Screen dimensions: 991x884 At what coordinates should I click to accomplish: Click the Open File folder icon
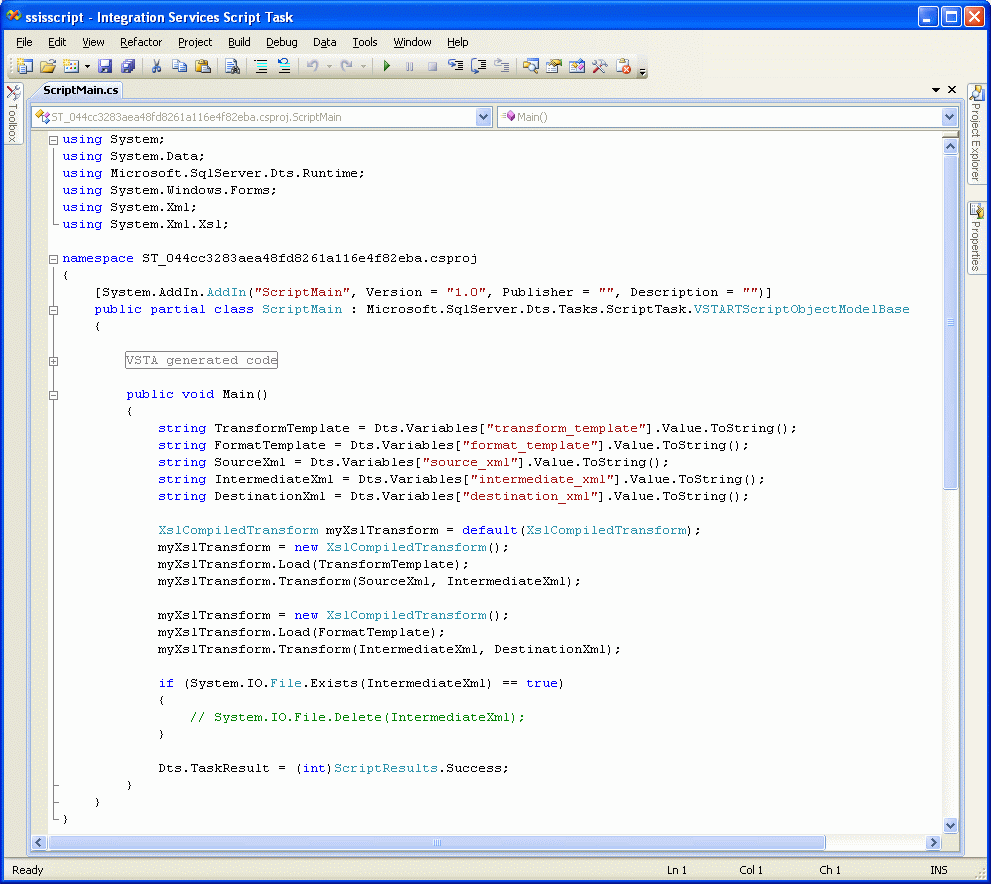click(x=47, y=66)
